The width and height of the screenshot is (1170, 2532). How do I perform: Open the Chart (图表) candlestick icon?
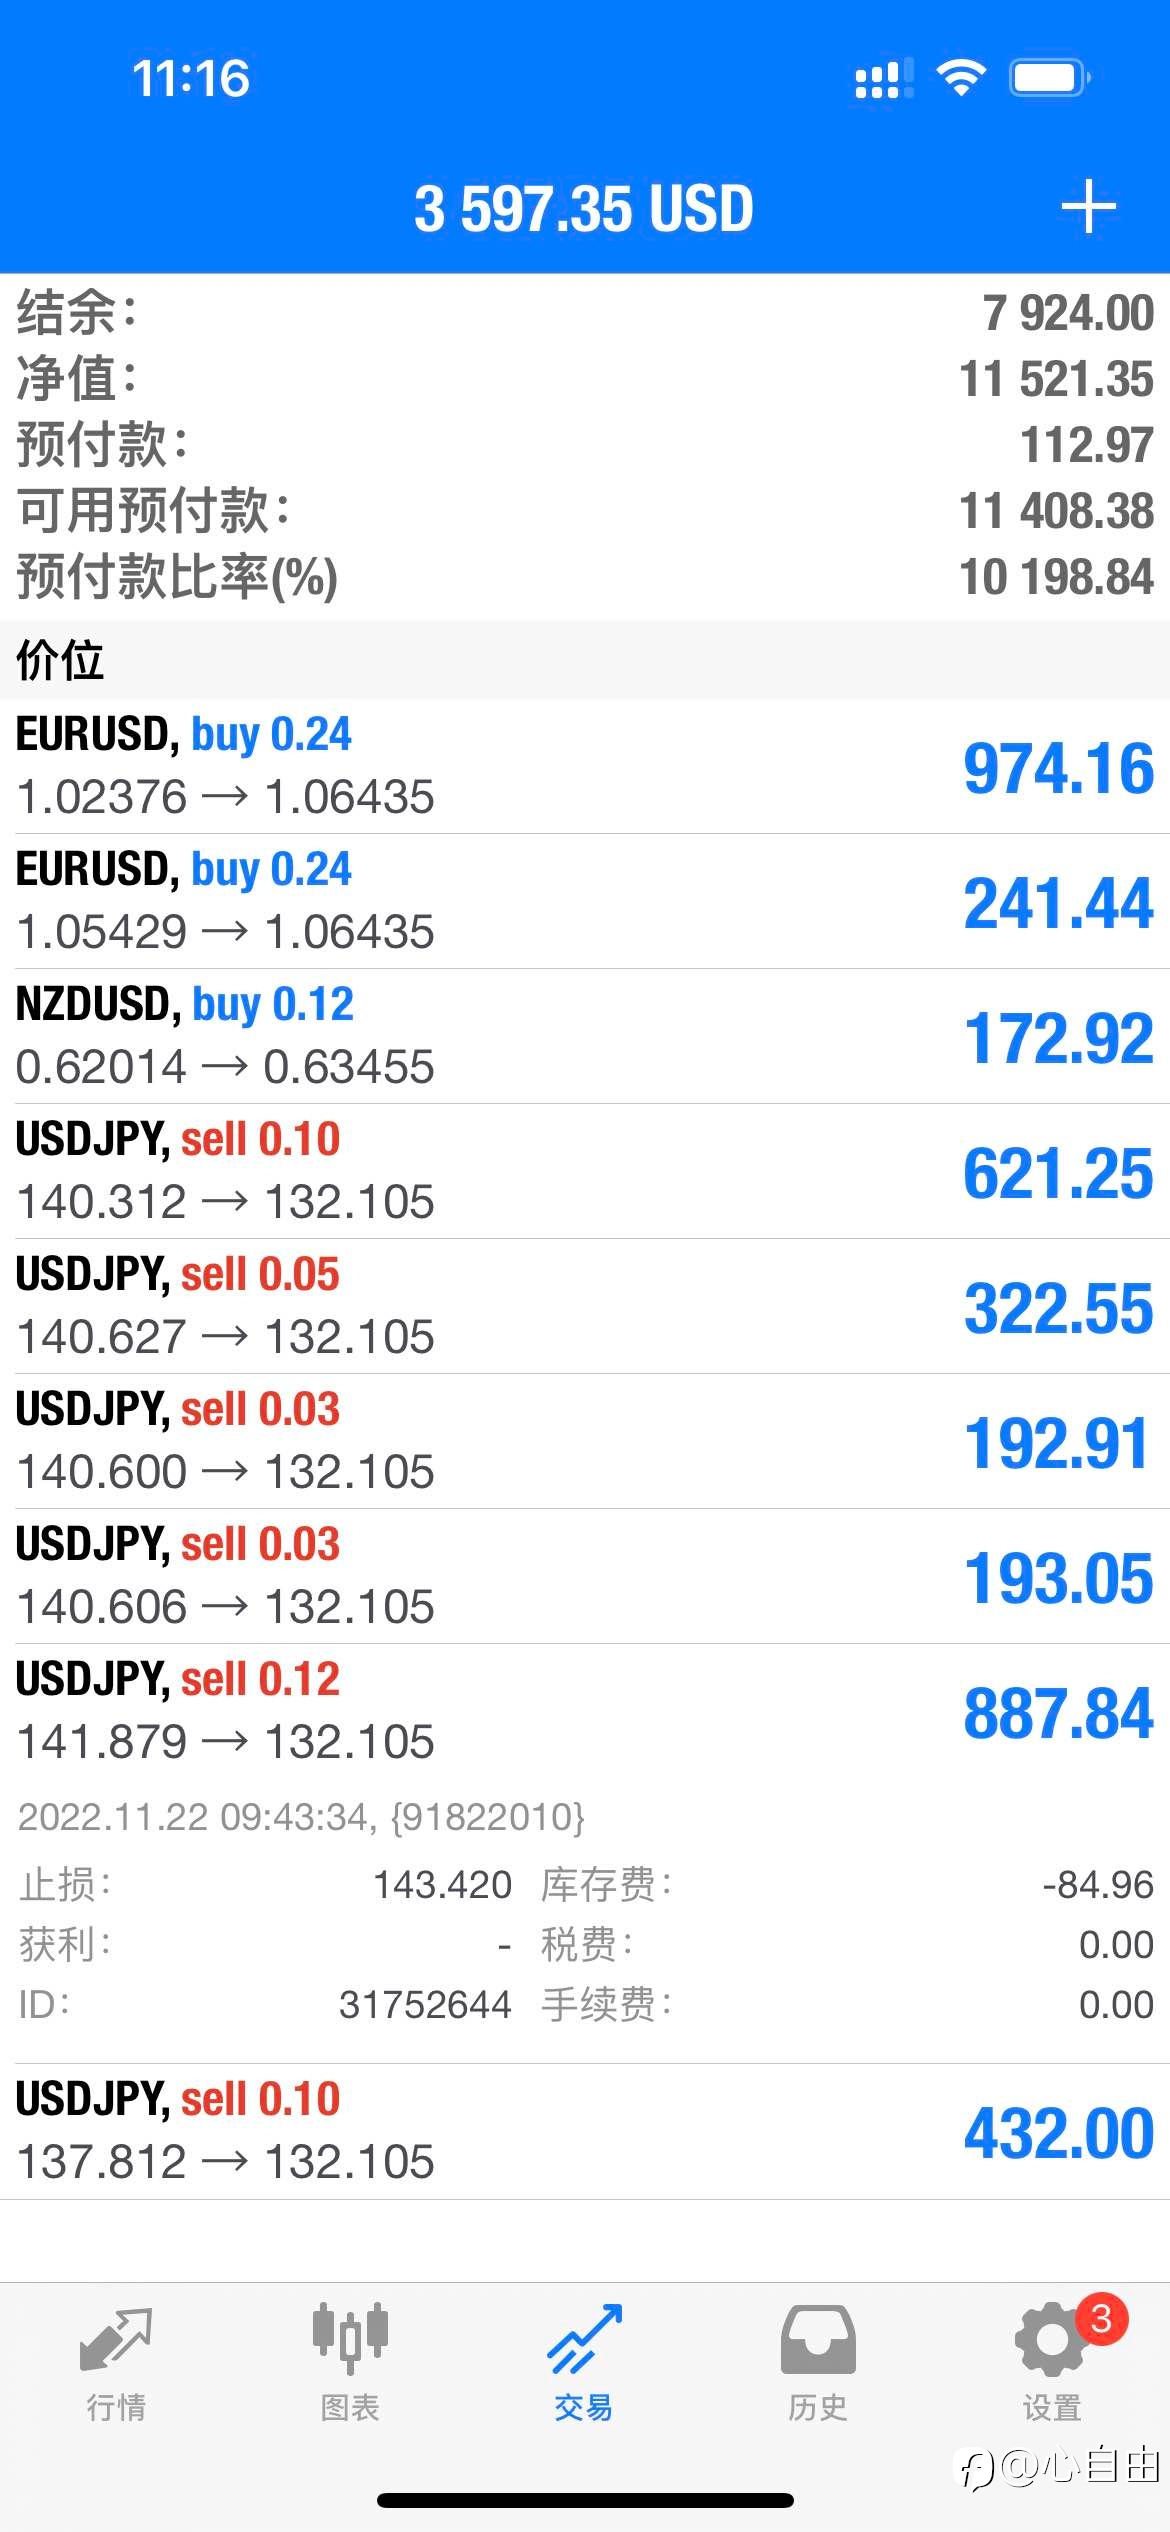pos(350,2338)
